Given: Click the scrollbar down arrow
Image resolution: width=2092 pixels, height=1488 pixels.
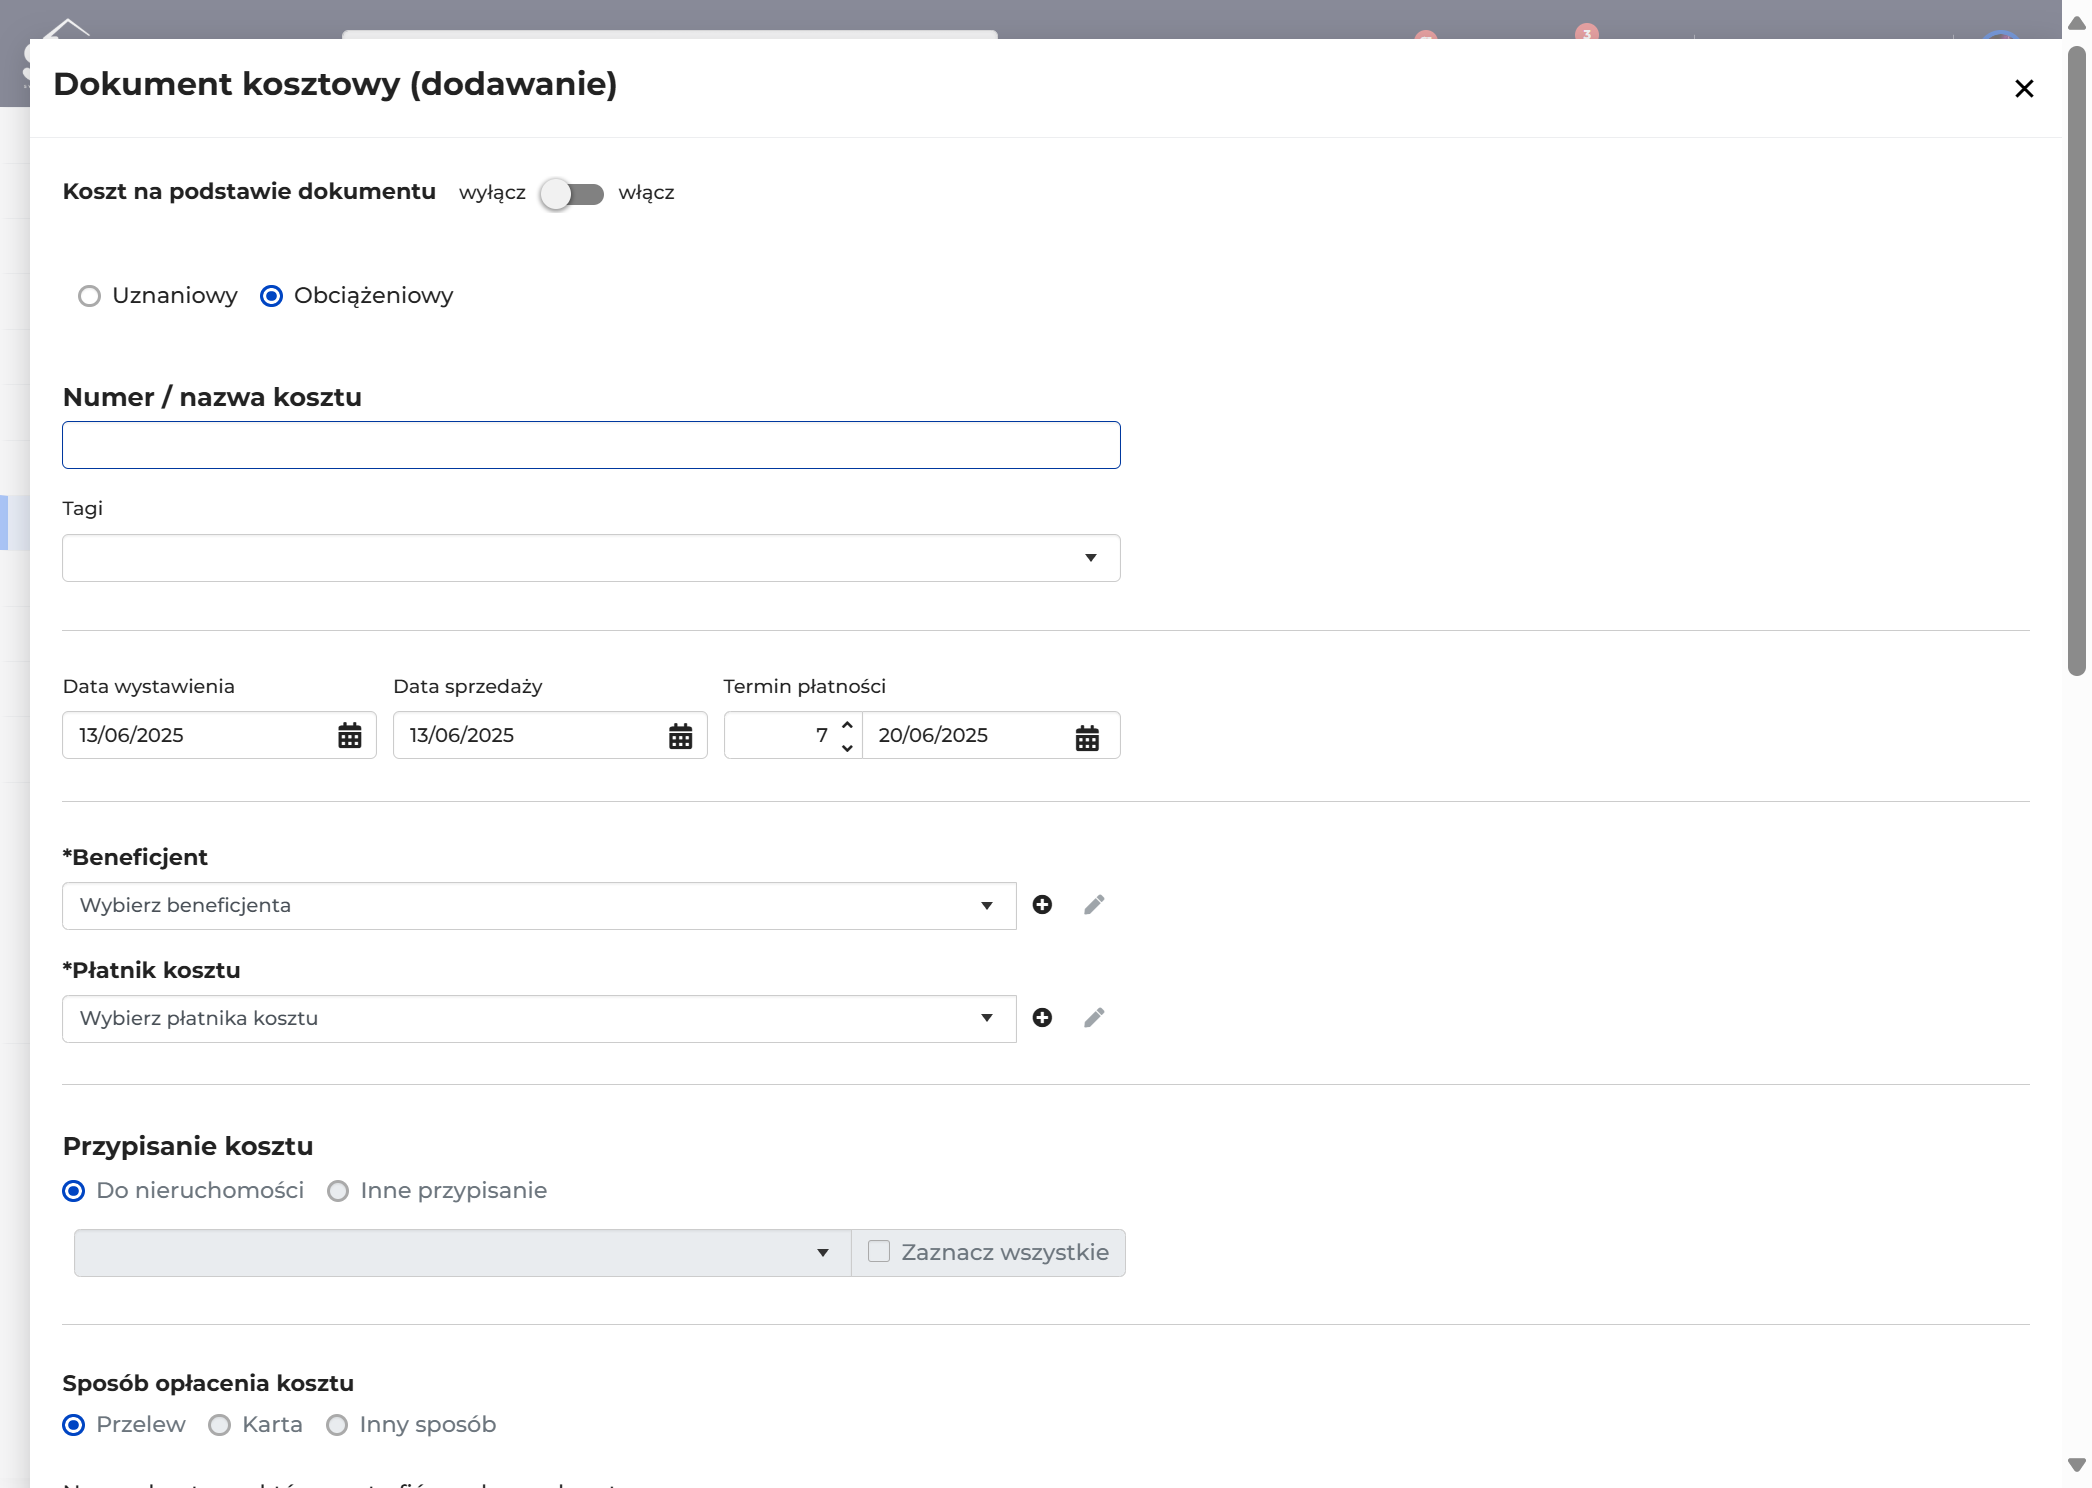Looking at the screenshot, I should point(2076,1465).
